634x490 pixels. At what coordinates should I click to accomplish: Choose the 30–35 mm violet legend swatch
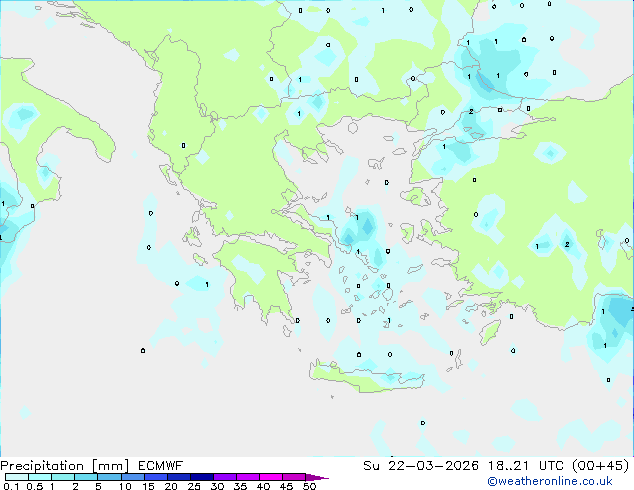click(224, 477)
